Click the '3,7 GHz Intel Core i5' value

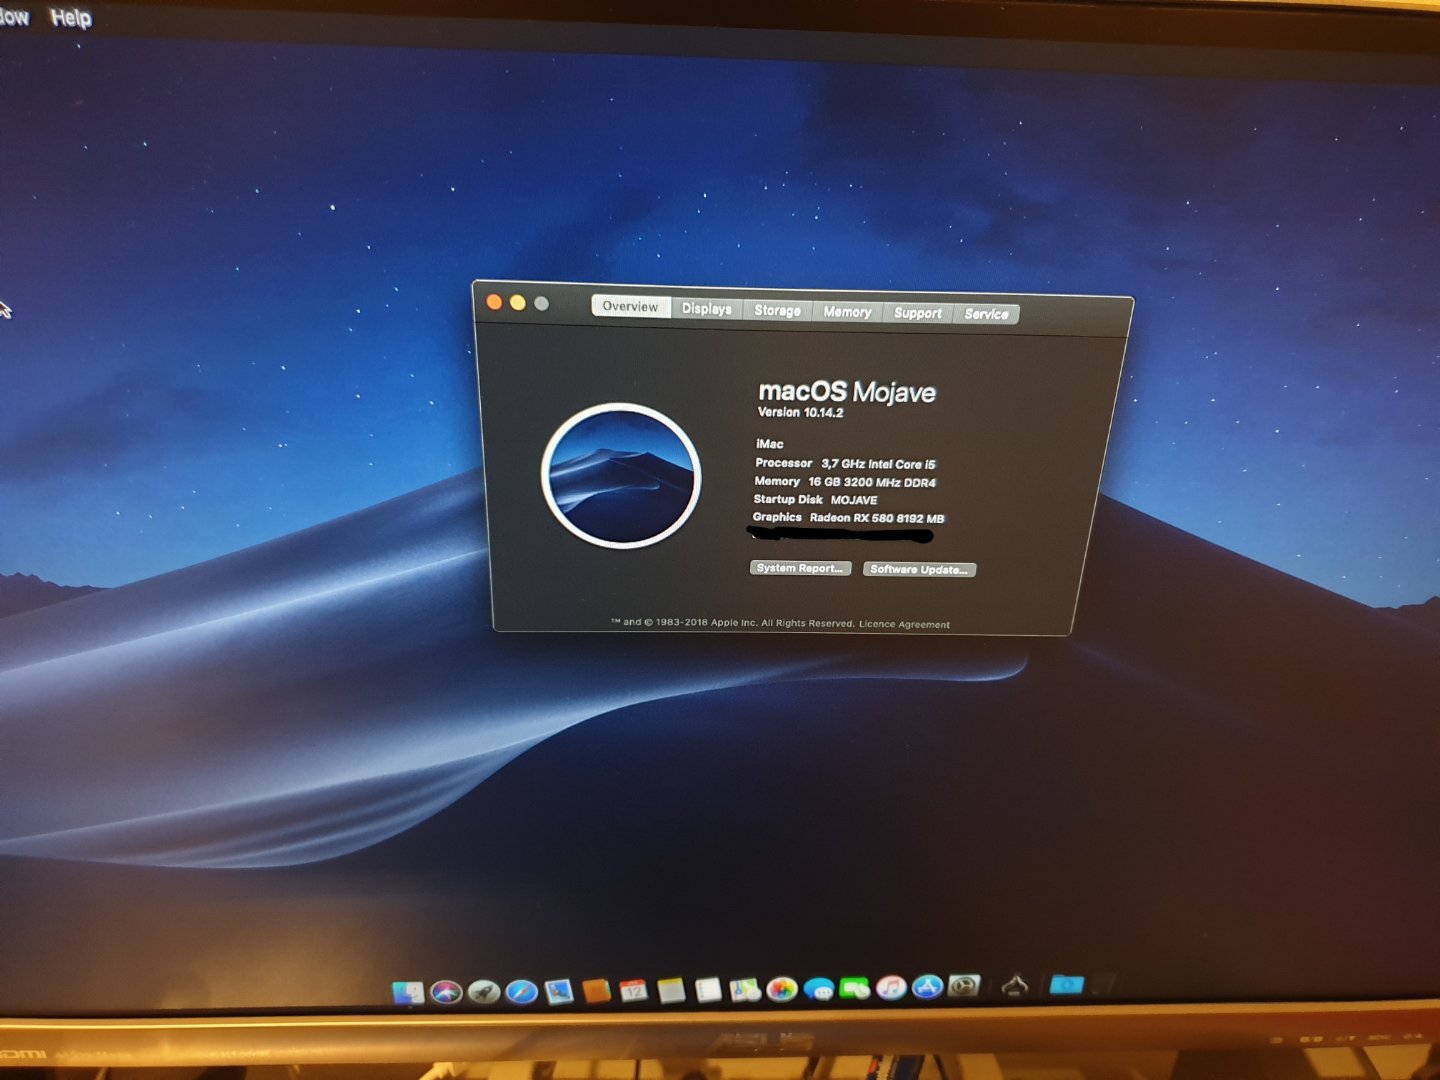tap(878, 464)
